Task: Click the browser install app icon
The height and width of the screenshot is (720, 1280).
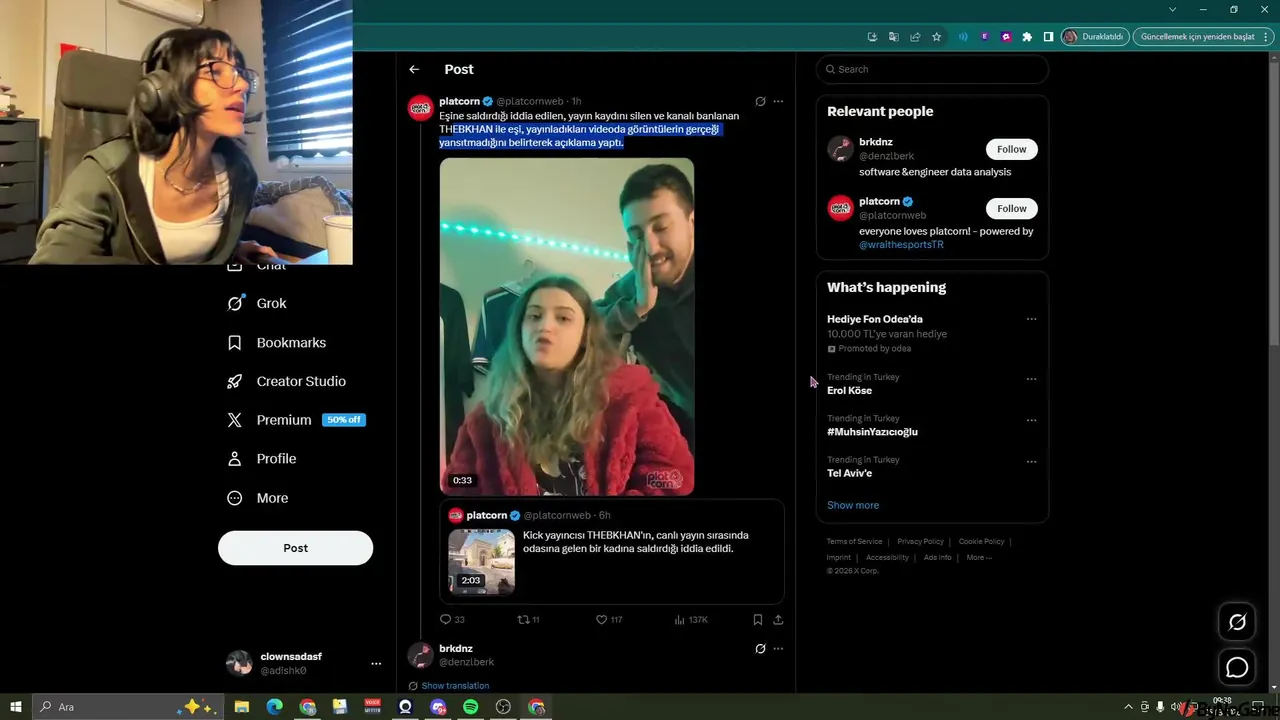Action: click(872, 37)
